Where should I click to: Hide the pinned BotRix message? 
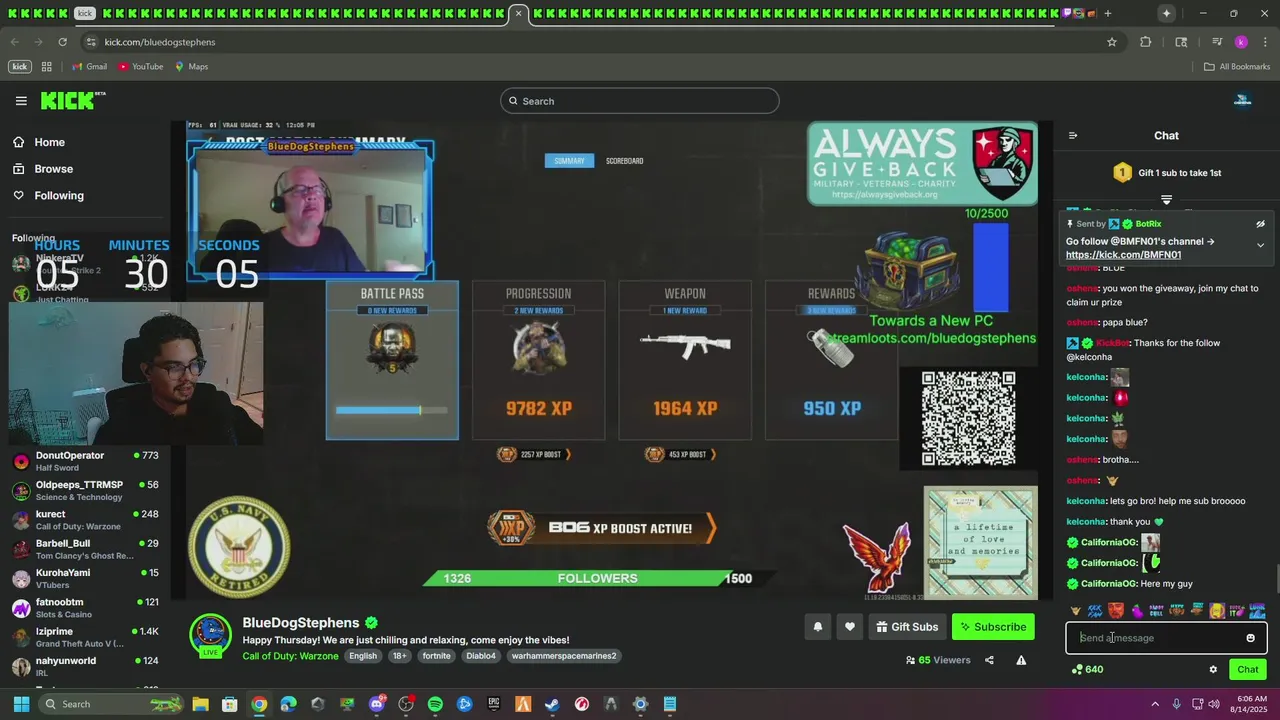point(1260,224)
